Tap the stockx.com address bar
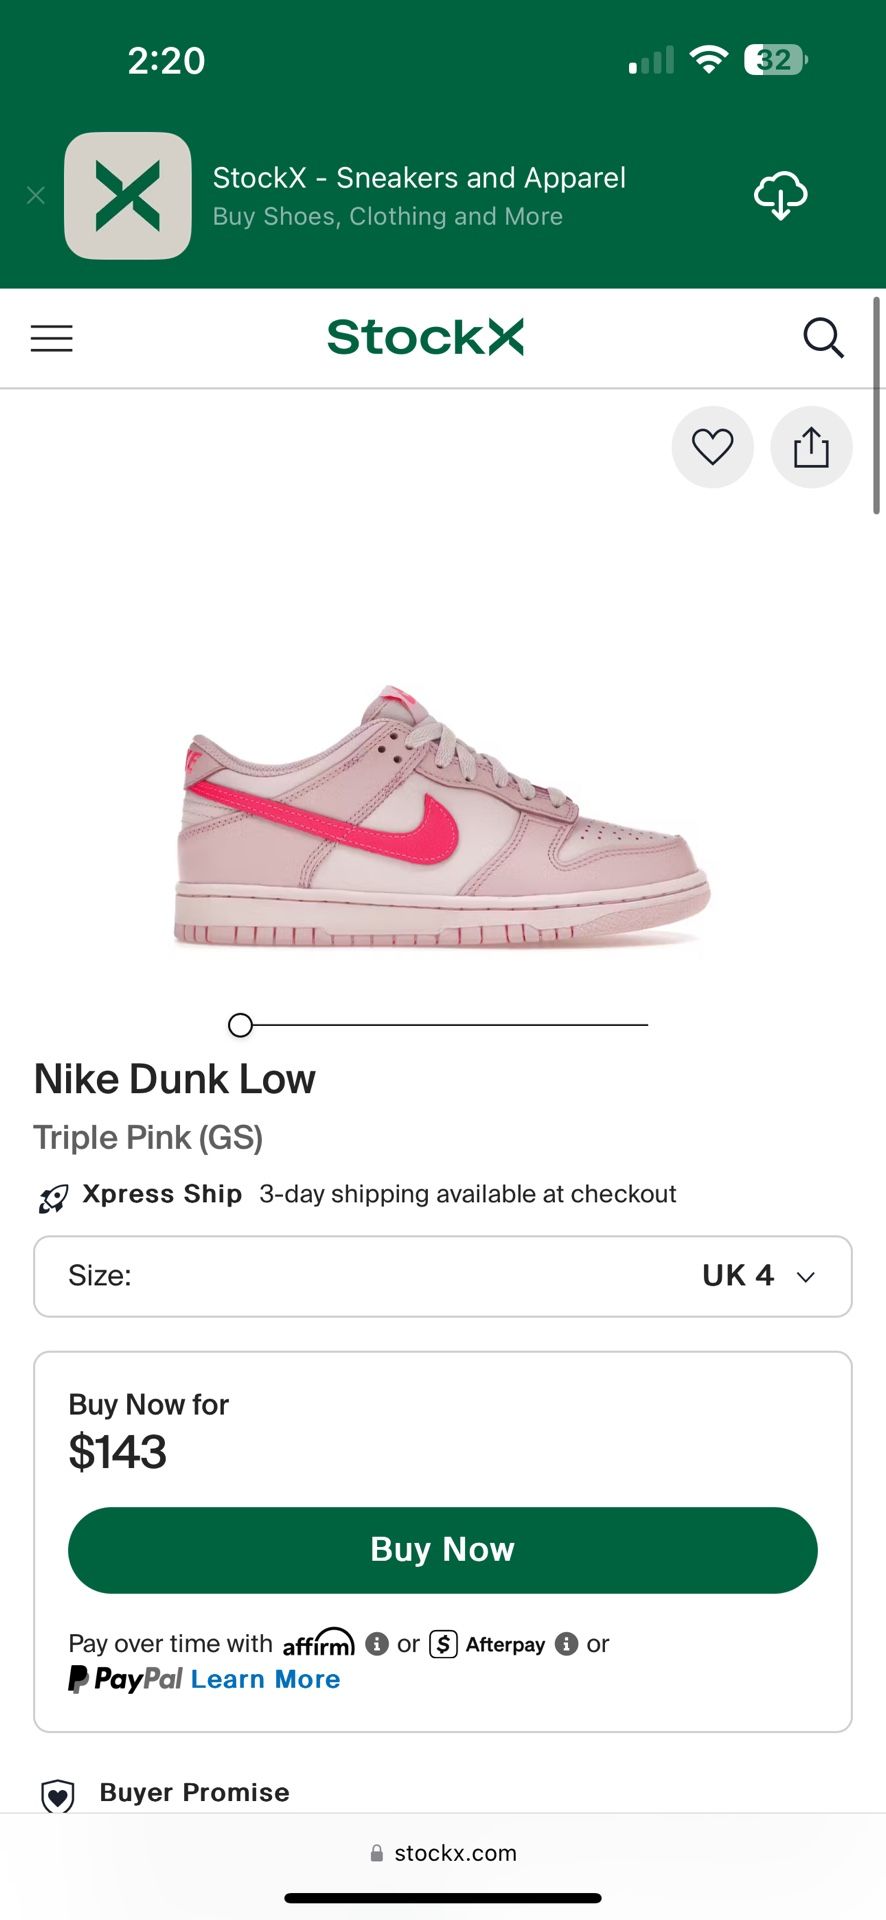 [443, 1853]
